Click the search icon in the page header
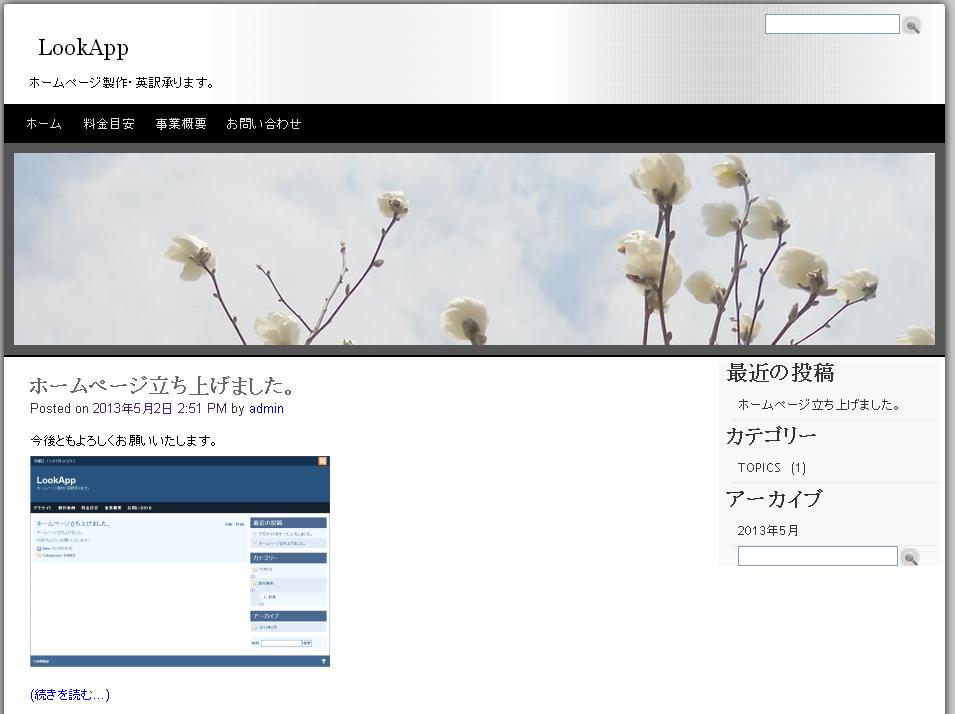The width and height of the screenshot is (955, 714). coord(911,26)
